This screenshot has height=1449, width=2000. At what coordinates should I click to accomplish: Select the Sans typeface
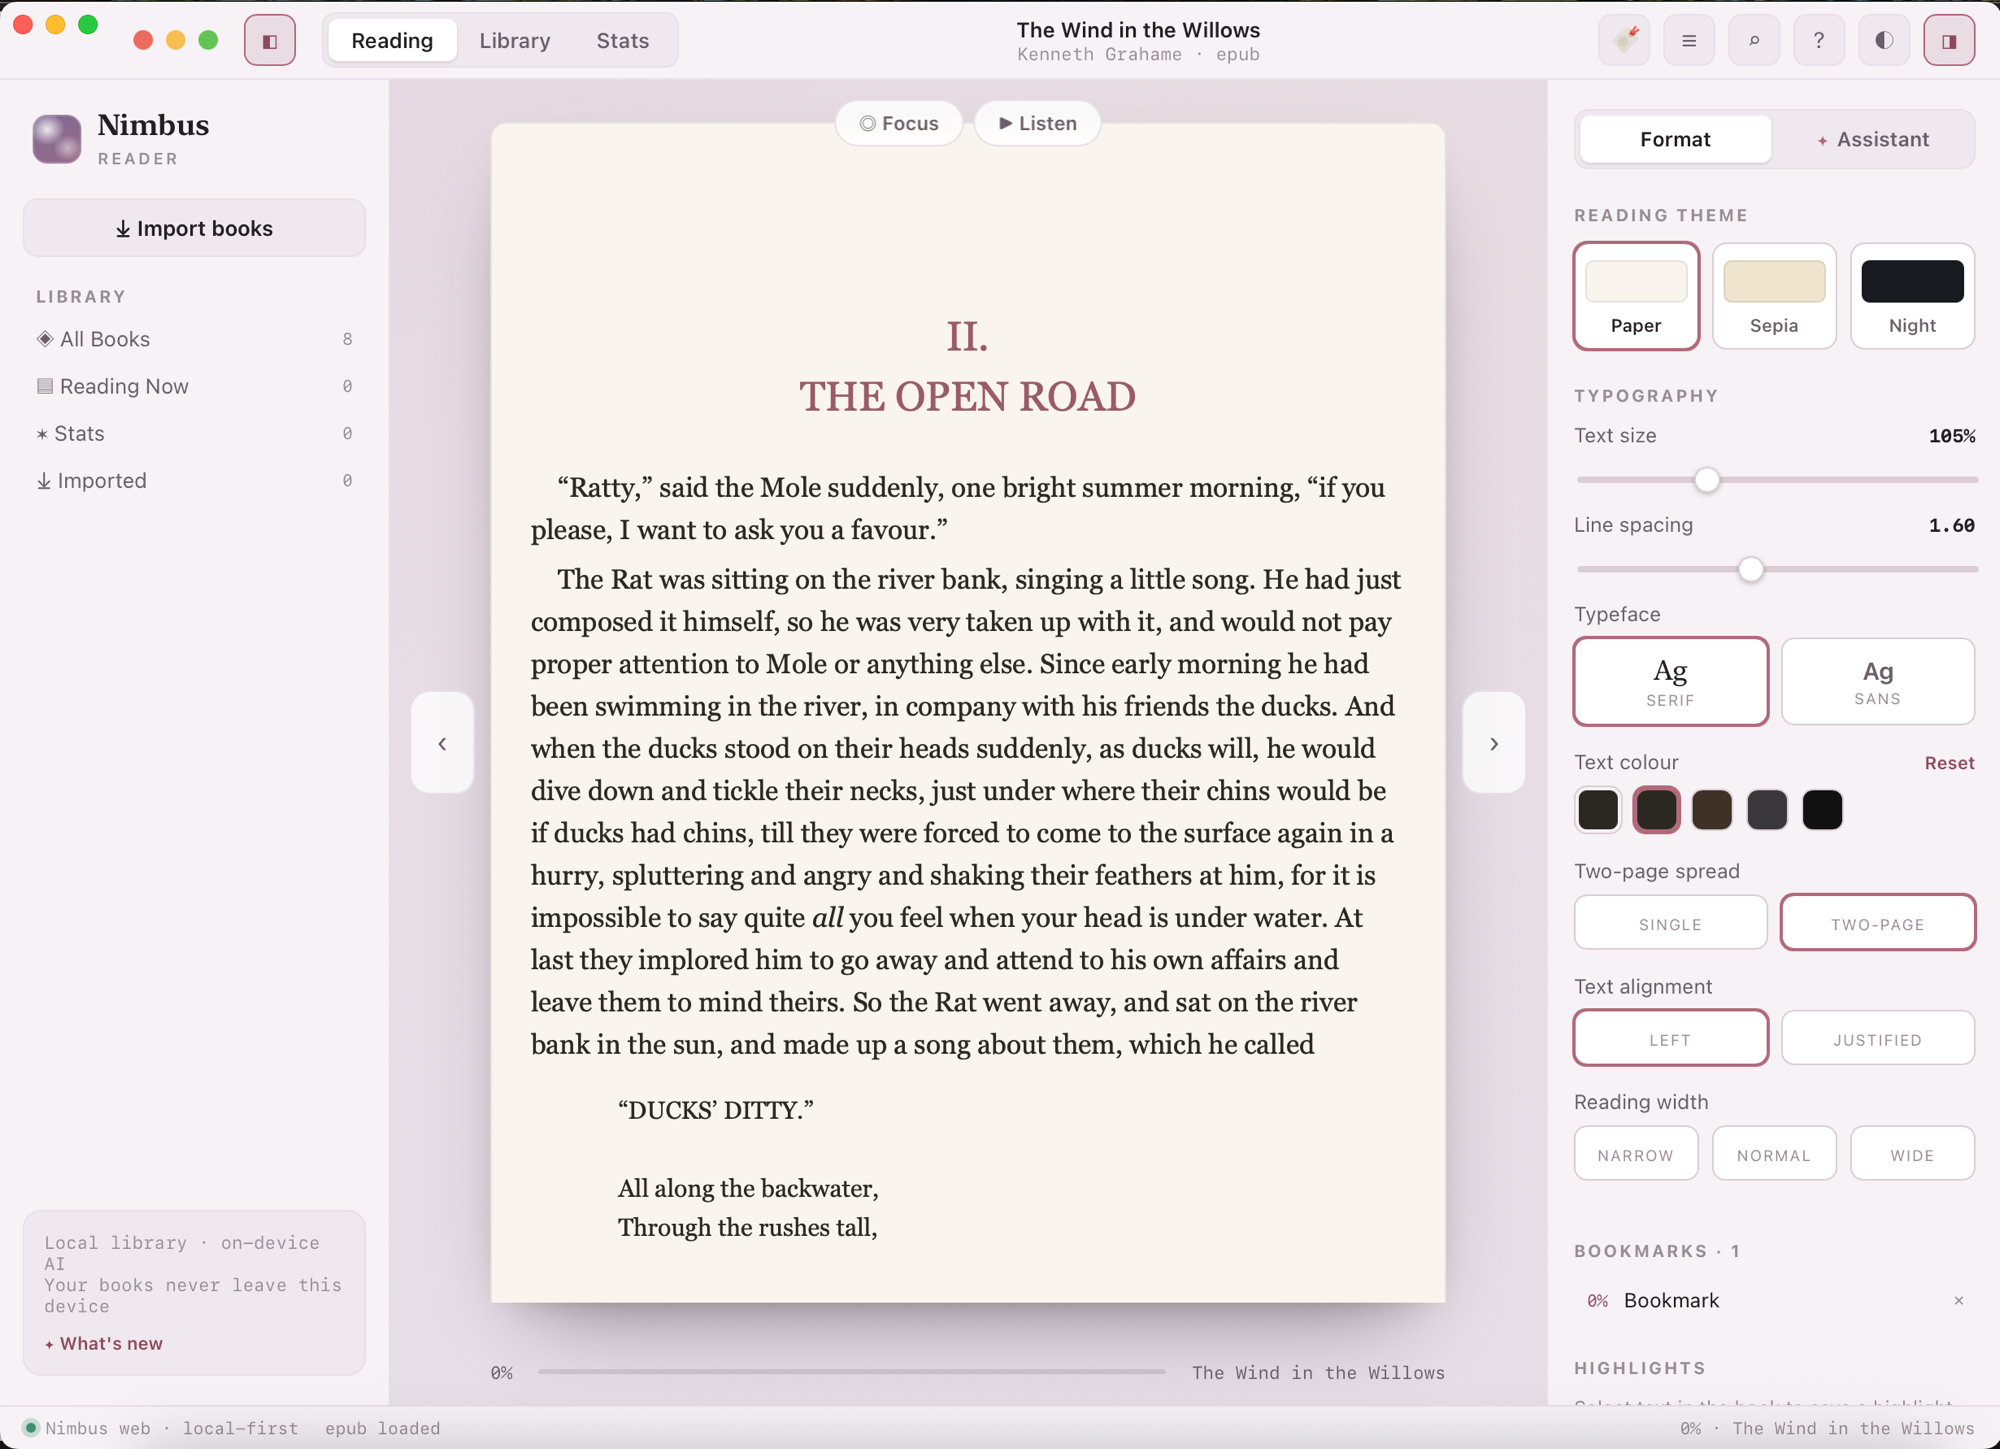click(1877, 681)
